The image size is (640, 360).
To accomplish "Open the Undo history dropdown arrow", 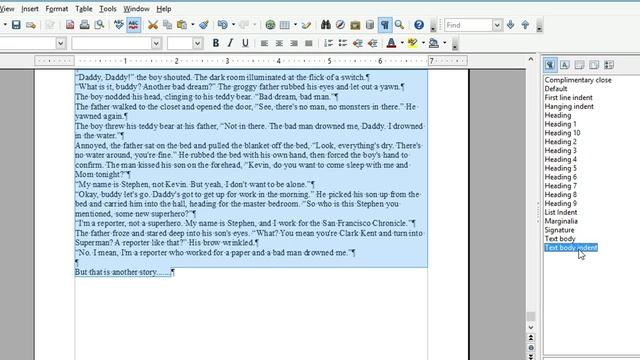I will tap(233, 25).
